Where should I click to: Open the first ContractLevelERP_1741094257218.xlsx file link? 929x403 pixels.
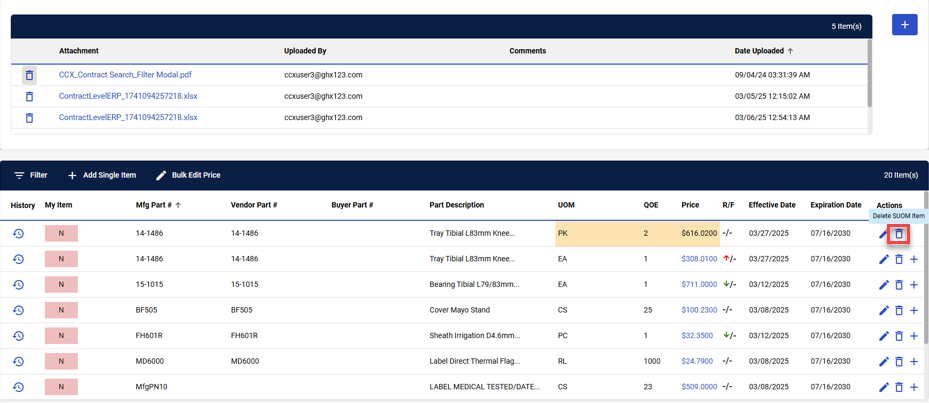128,96
